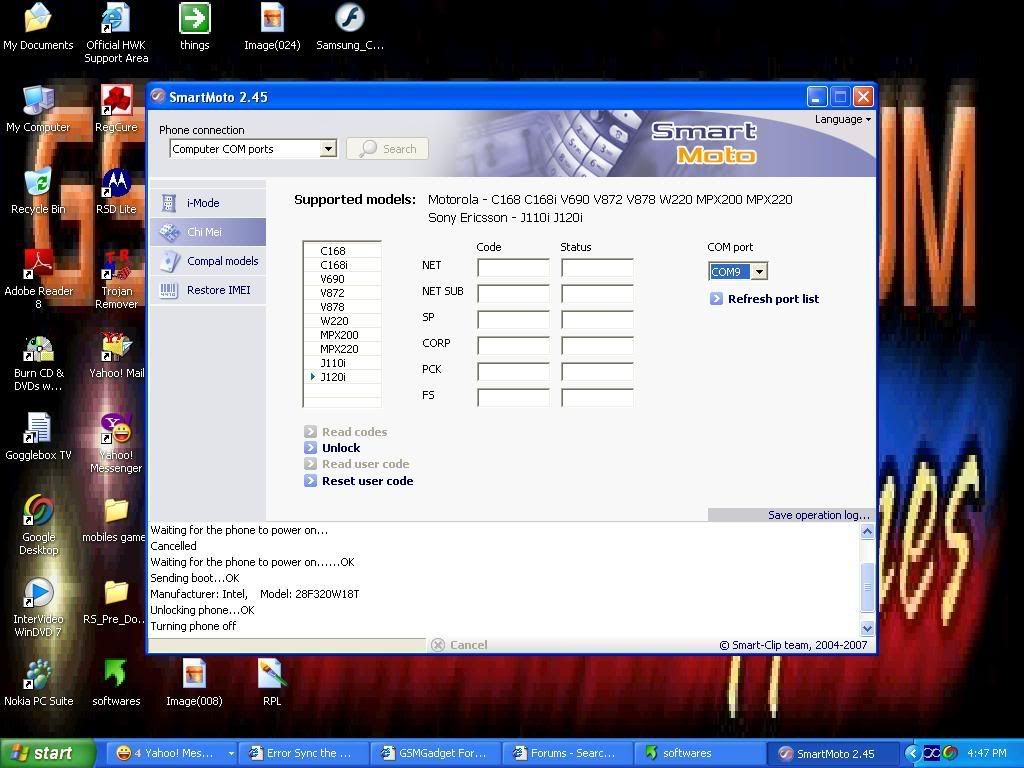The width and height of the screenshot is (1024, 768).
Task: Click the Cancel button
Action: (x=460, y=645)
